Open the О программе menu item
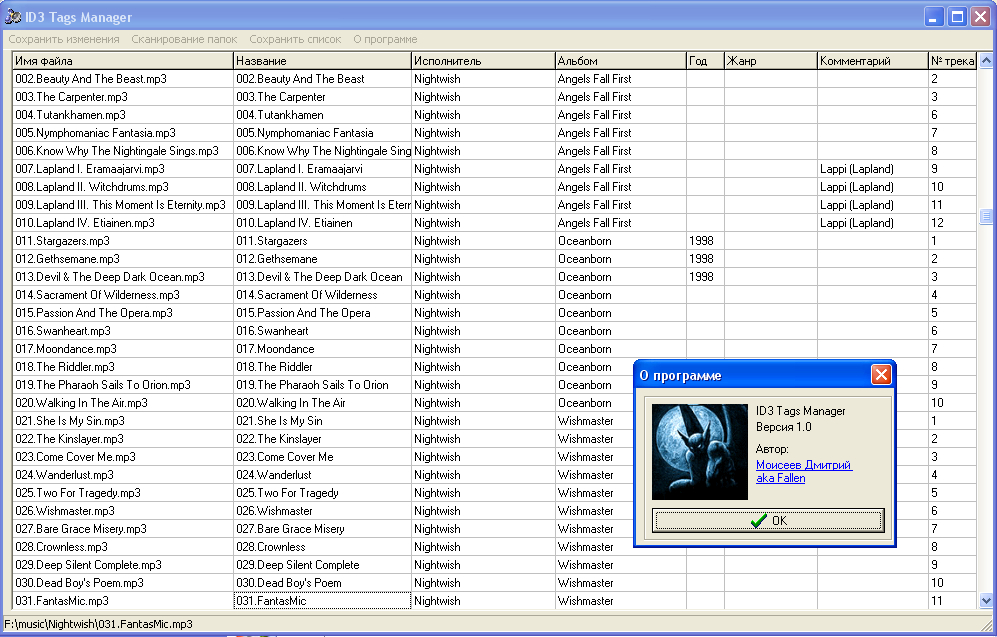 385,39
